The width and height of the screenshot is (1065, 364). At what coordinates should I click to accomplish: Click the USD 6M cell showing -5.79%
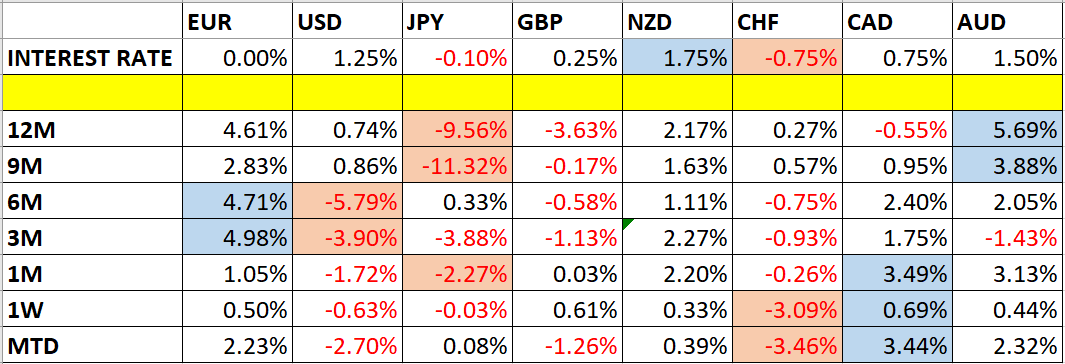(347, 201)
